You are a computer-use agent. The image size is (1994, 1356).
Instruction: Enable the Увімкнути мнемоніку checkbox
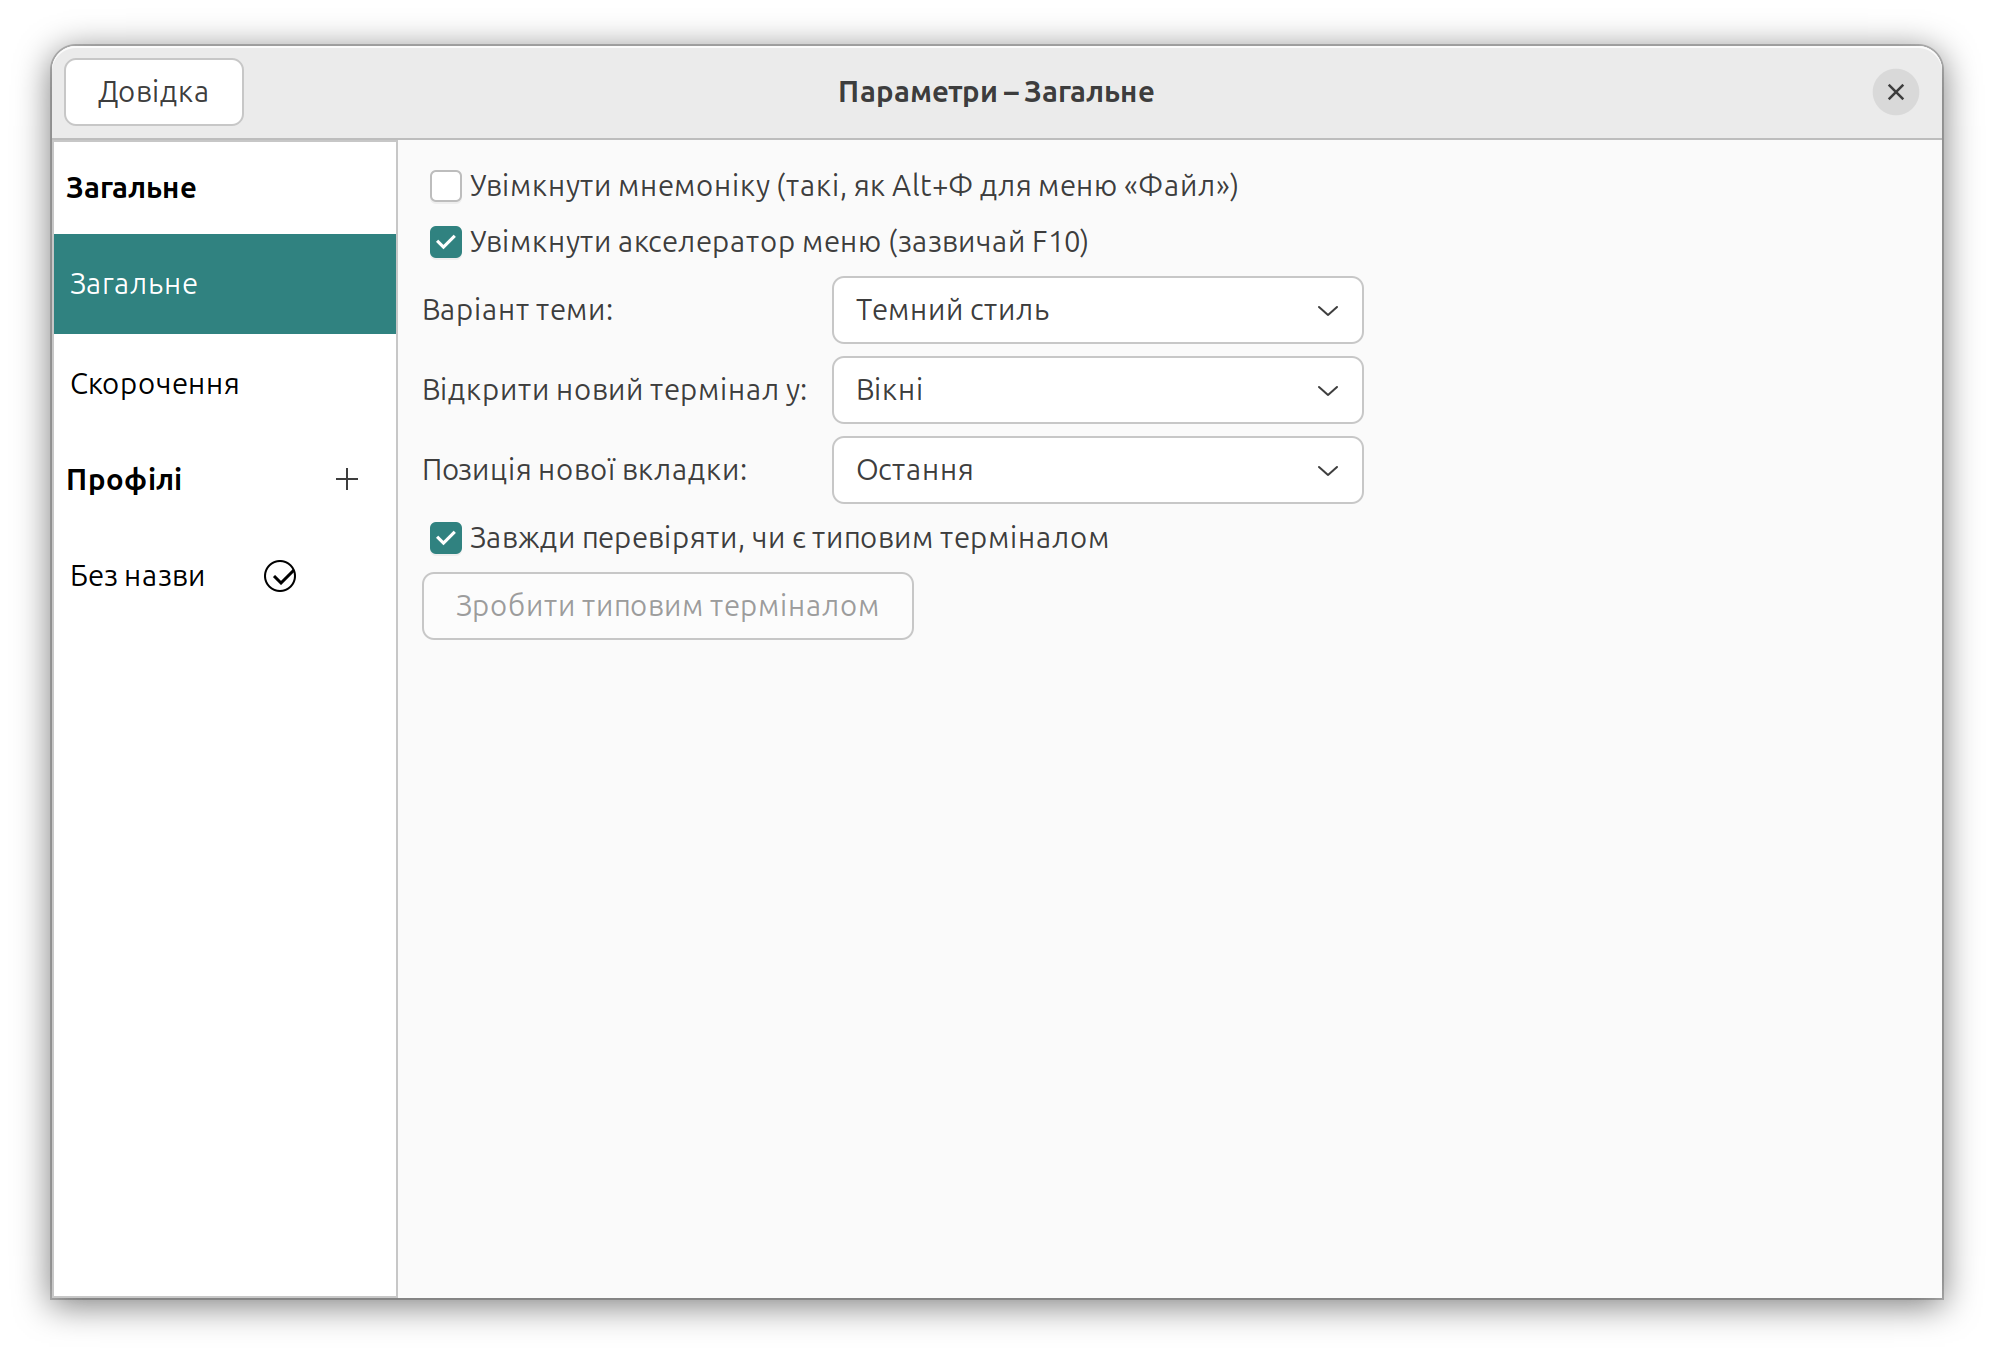point(445,186)
